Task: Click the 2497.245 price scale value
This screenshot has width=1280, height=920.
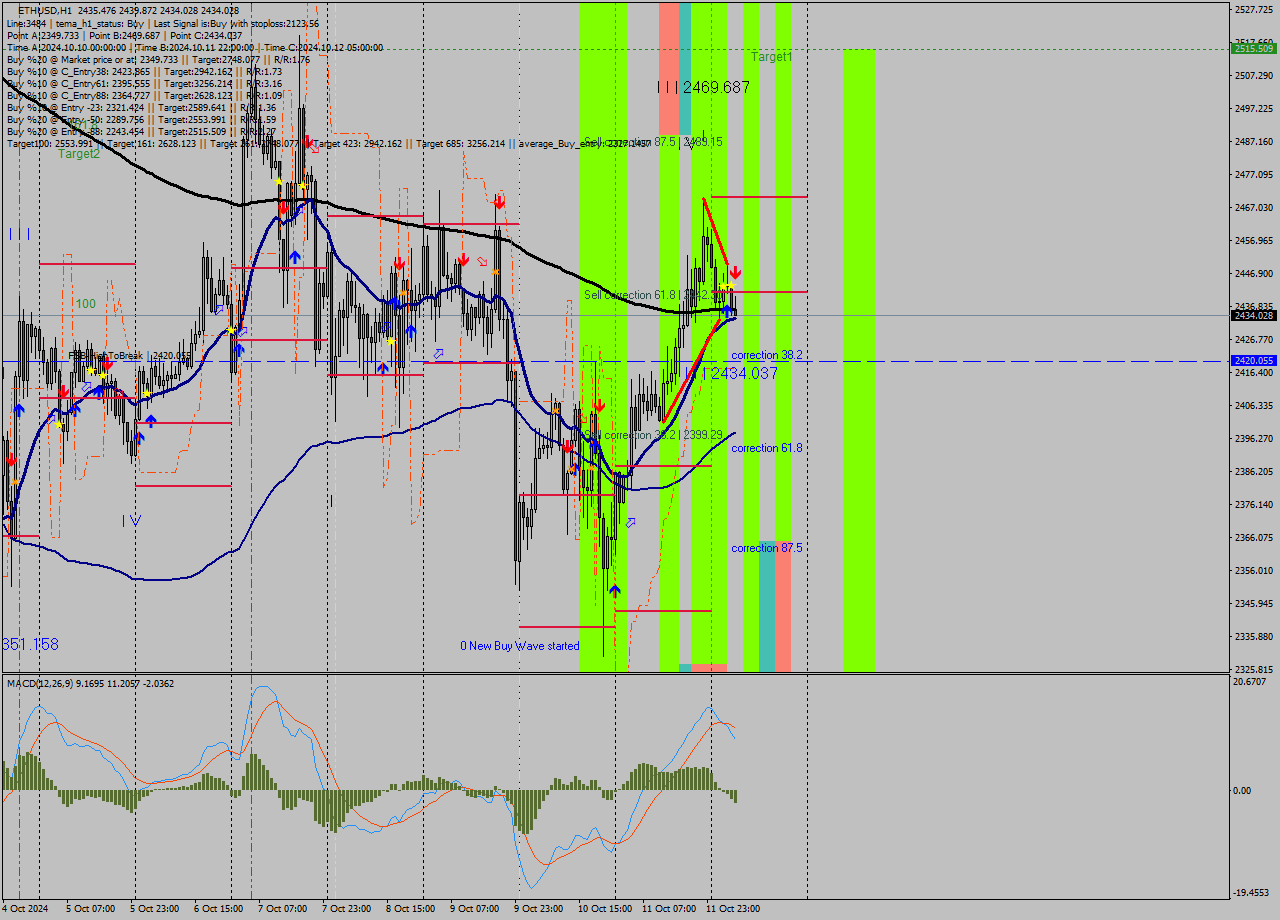Action: pos(1254,108)
